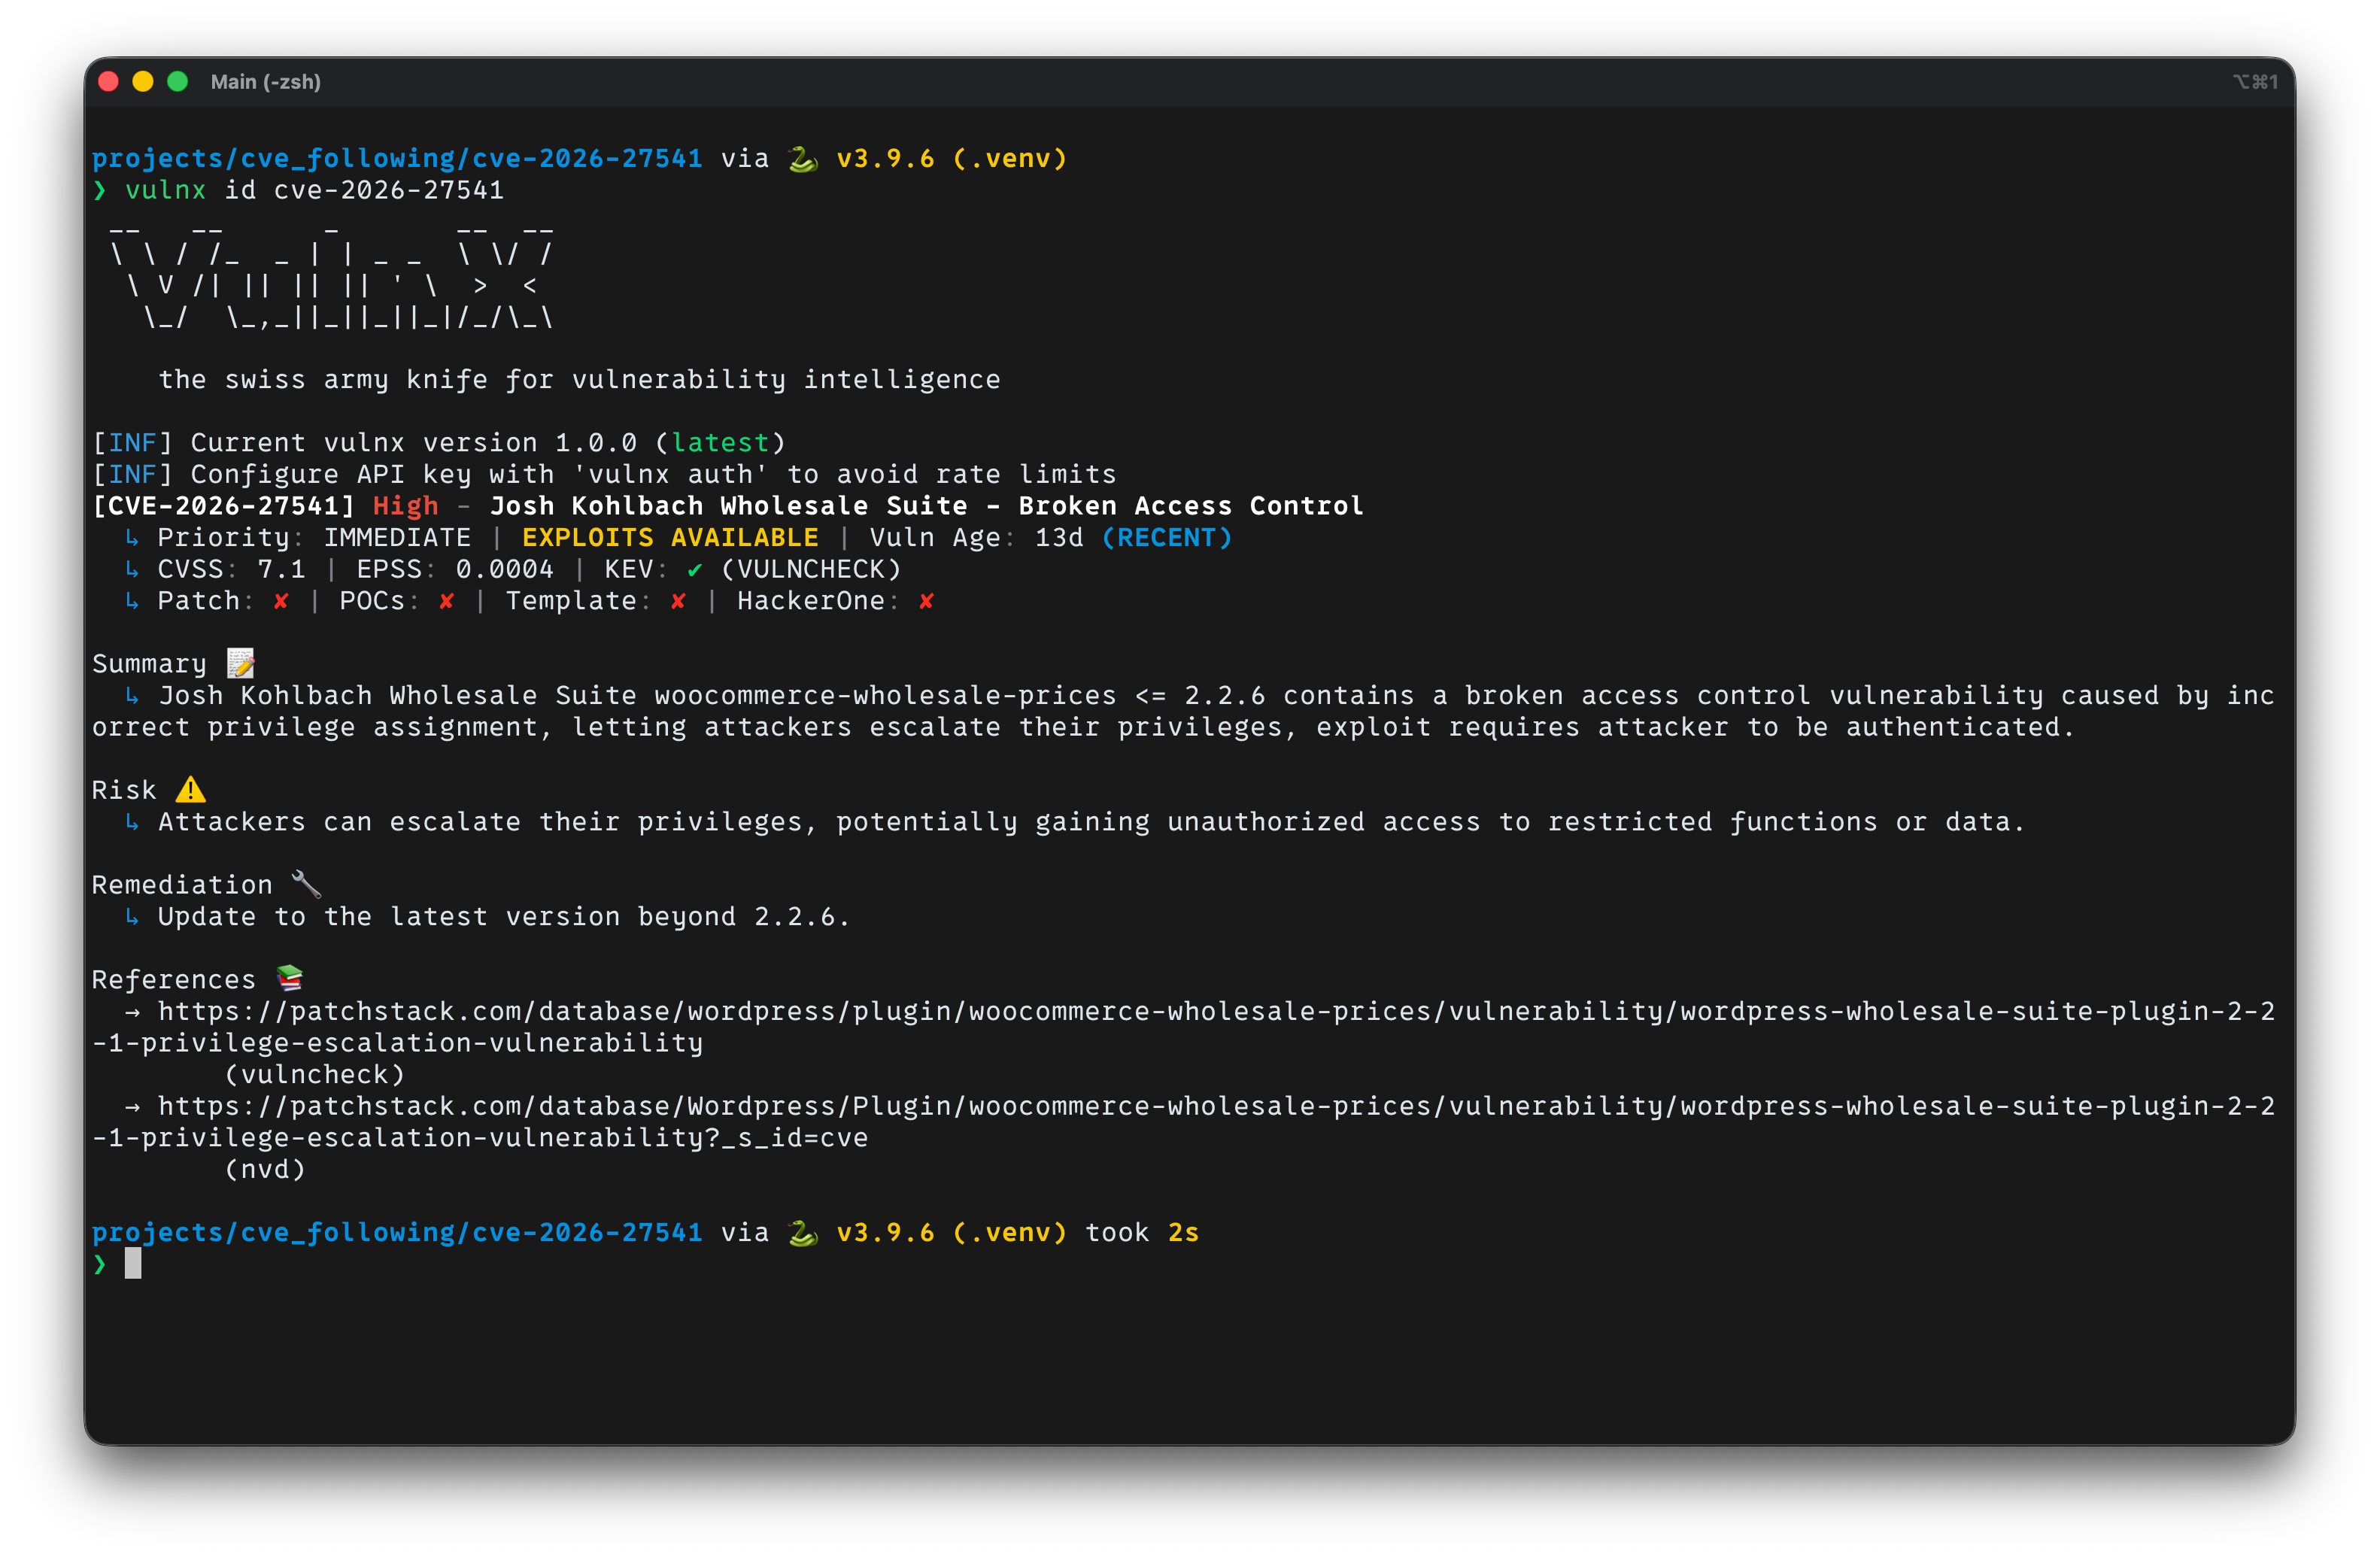Click the yellow minimize window button

click(x=143, y=82)
